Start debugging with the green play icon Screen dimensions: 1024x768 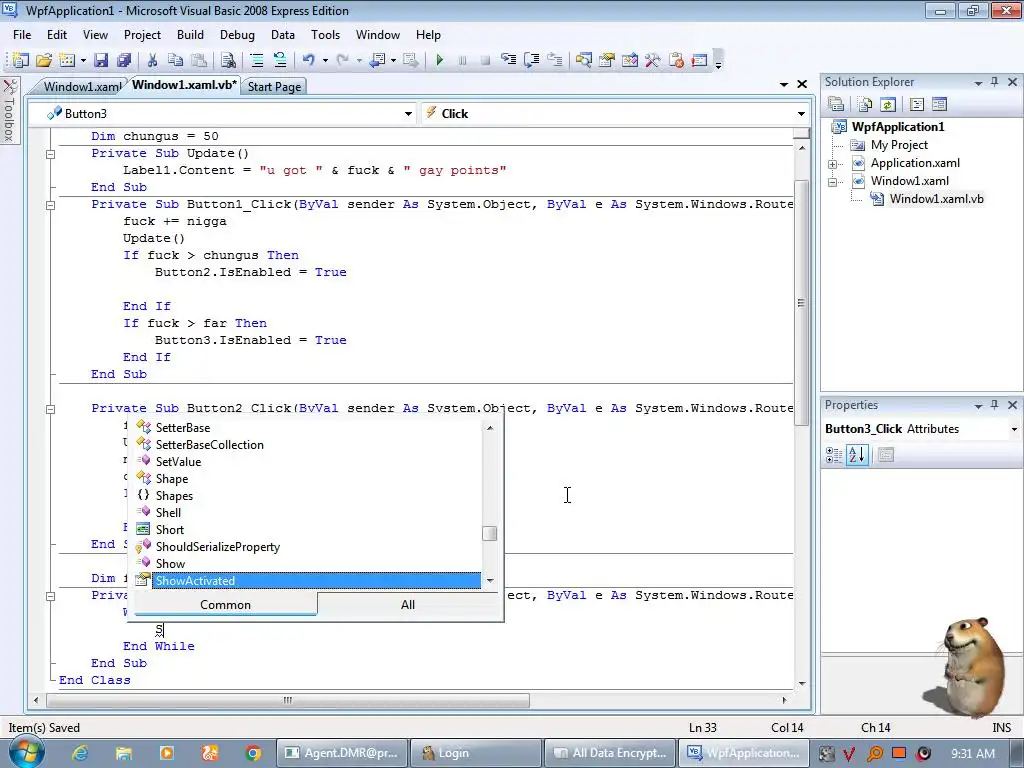coord(440,60)
